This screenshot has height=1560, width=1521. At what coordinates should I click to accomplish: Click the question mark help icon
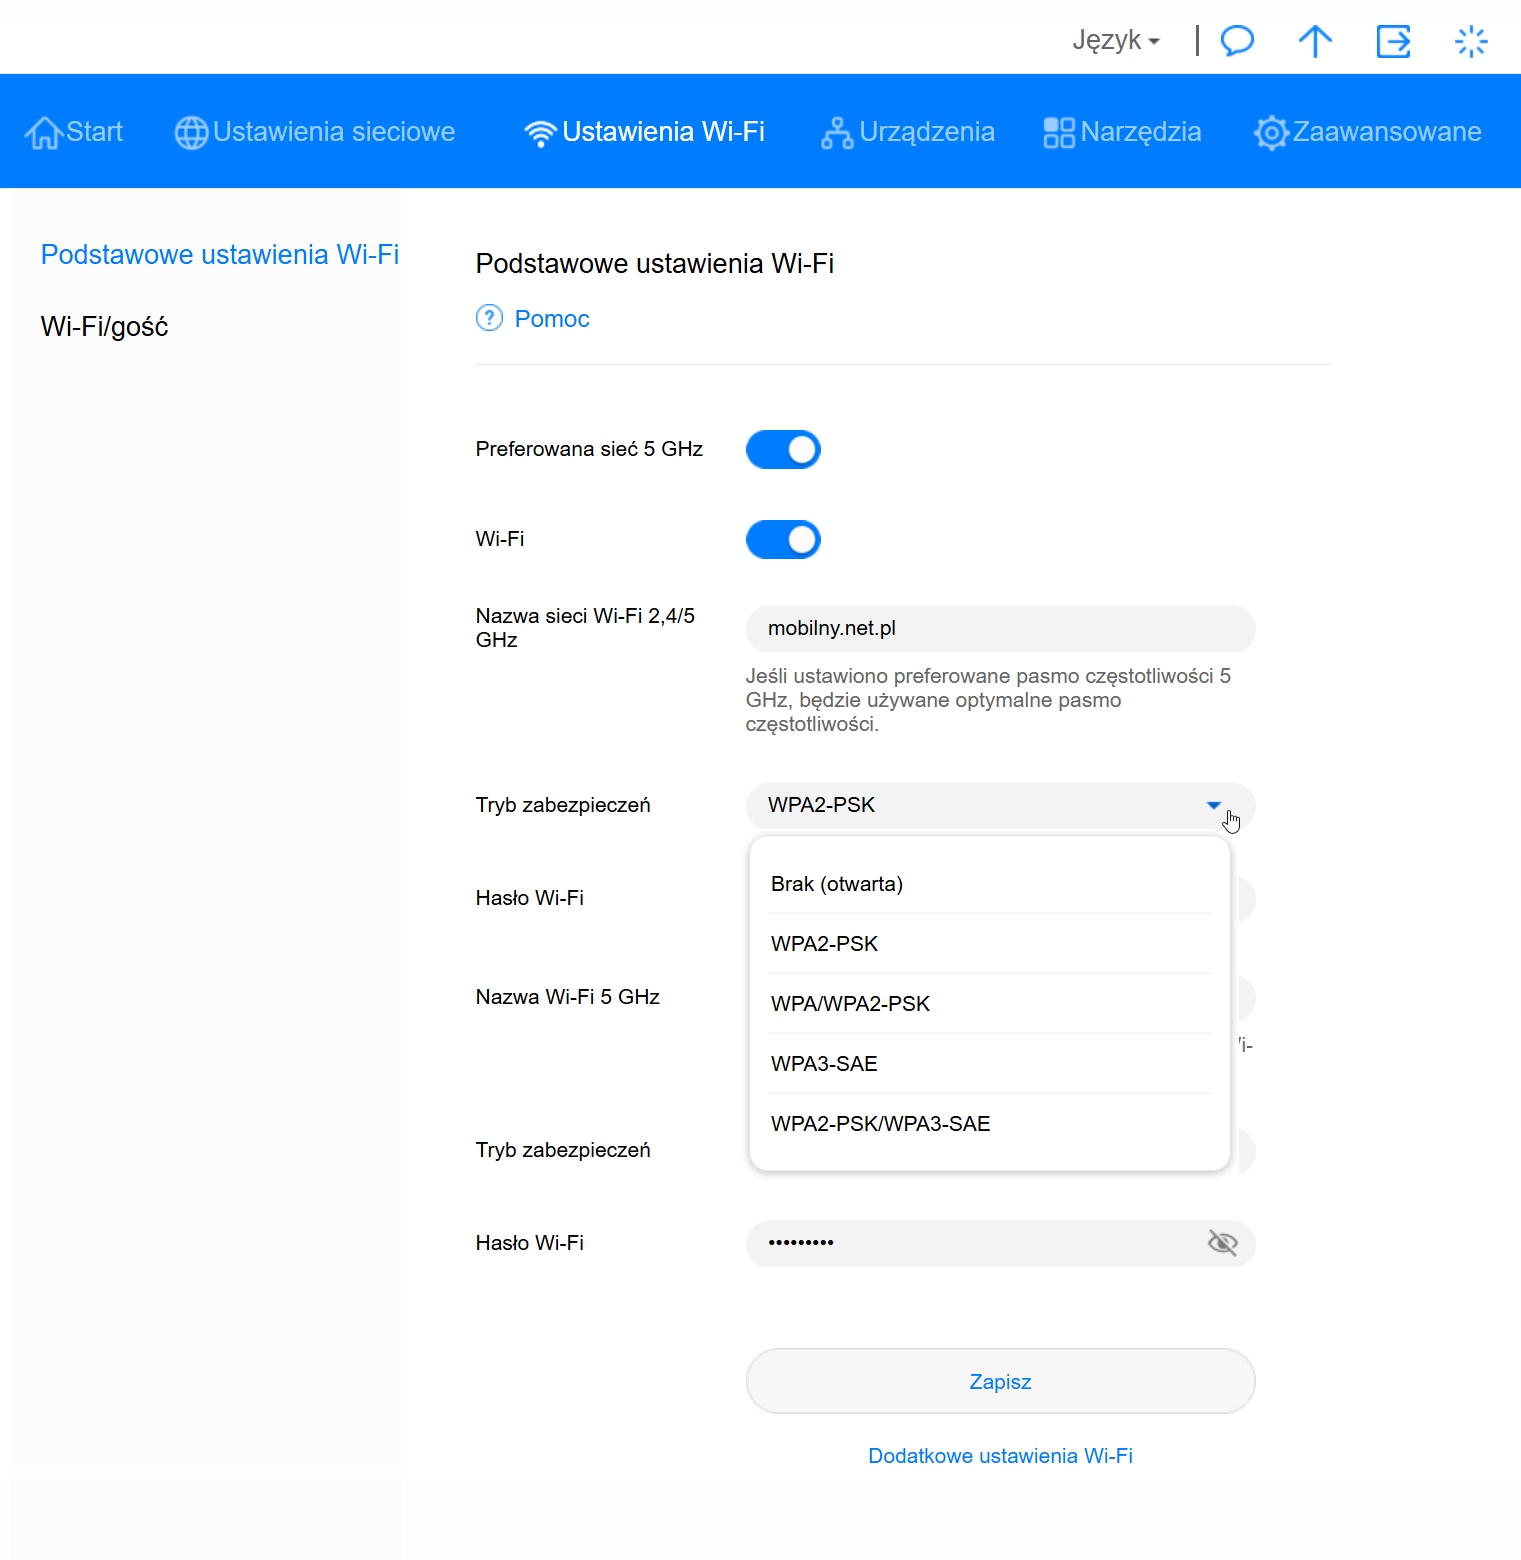pos(489,318)
